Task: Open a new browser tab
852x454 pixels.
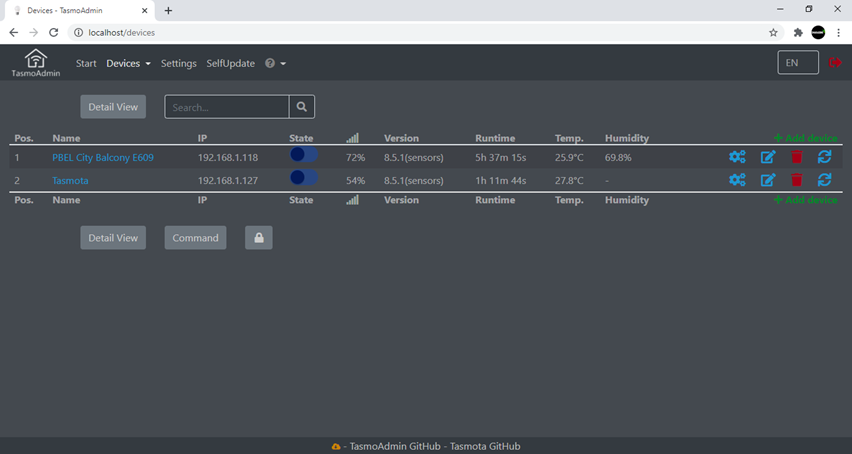Action: click(x=168, y=11)
